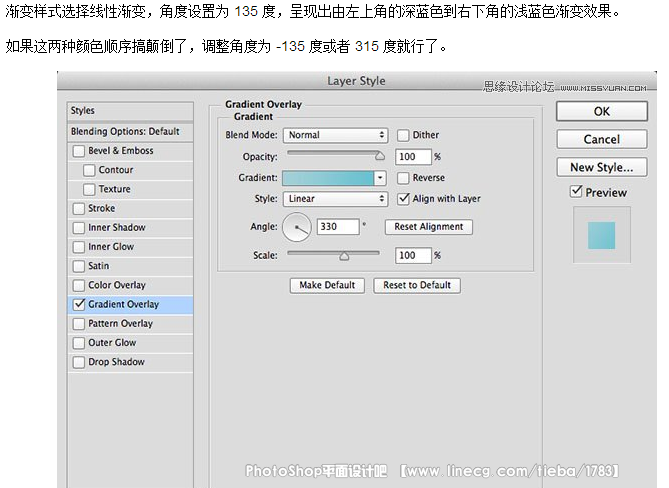The height and width of the screenshot is (488, 669).
Task: Click the angle dial control
Action: coord(297,228)
